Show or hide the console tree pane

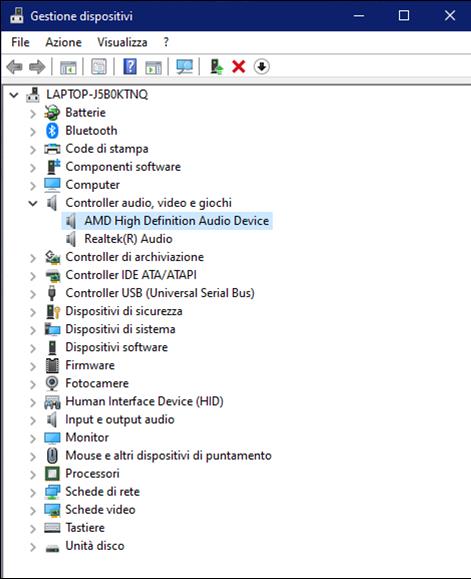[x=68, y=67]
